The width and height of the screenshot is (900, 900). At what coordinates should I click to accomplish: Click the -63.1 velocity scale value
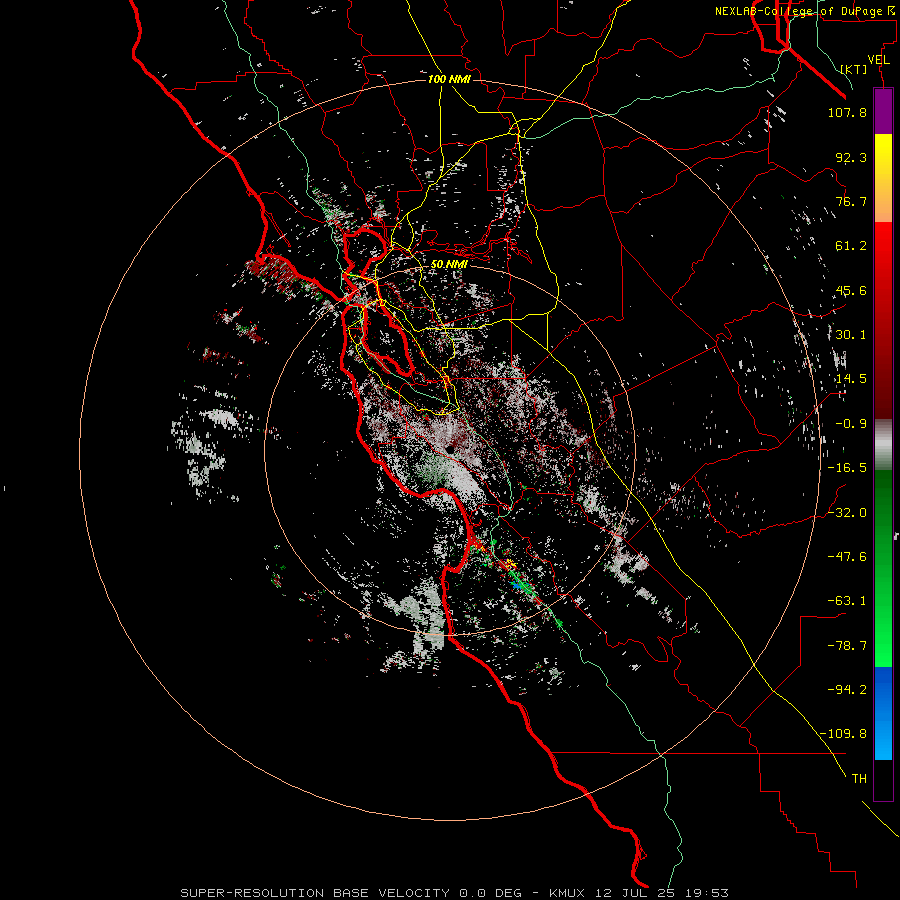[847, 601]
